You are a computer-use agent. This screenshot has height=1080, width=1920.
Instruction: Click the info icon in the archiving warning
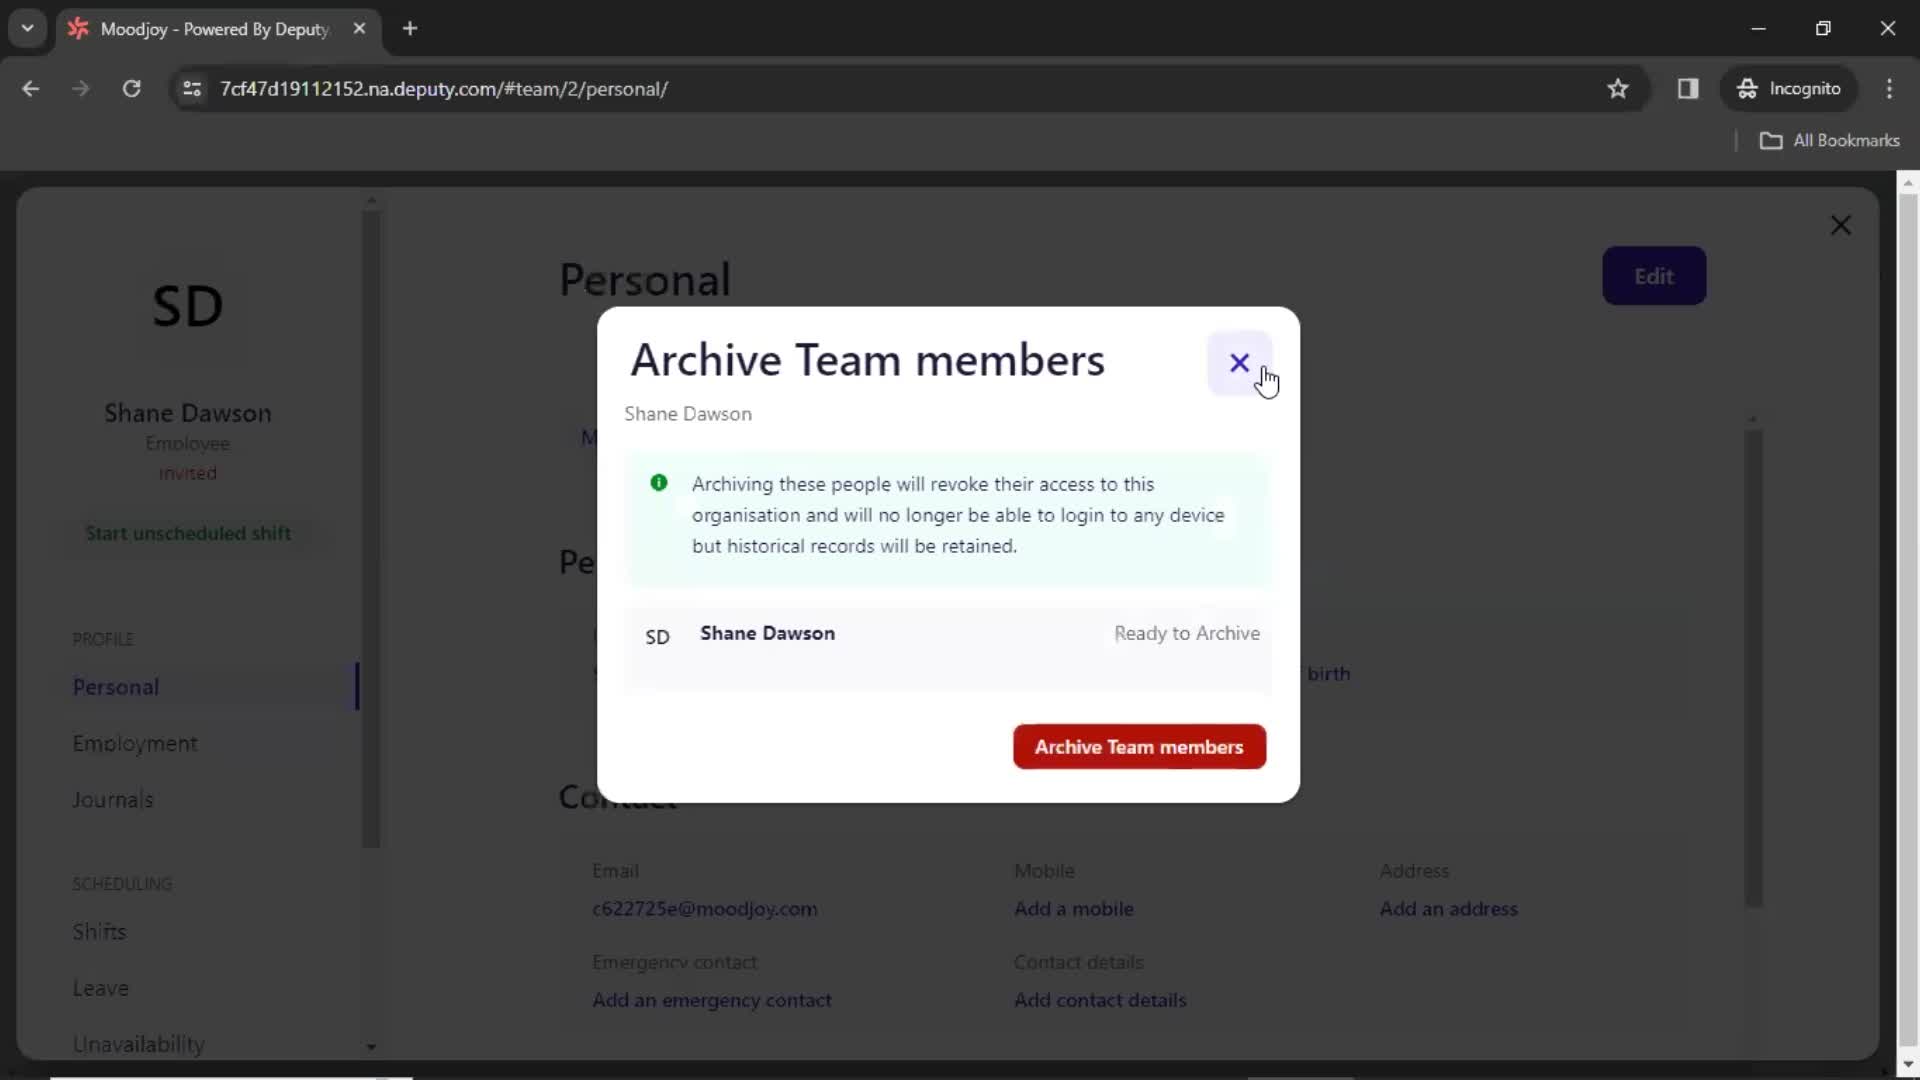(658, 483)
